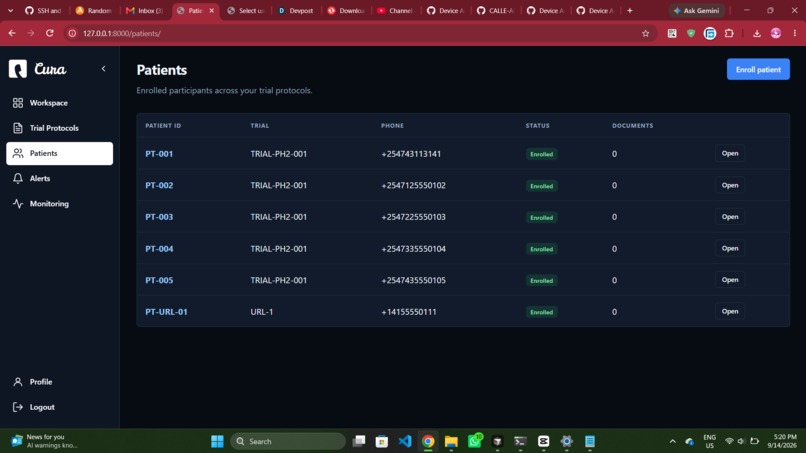Click the green shield extension icon

tap(691, 33)
